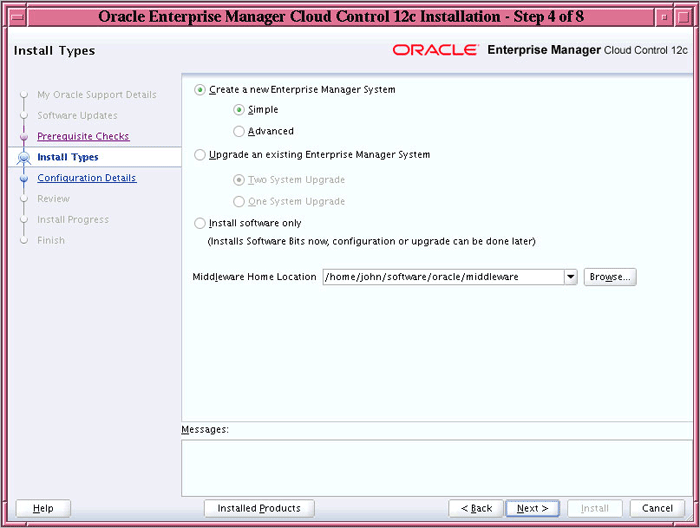Open the window menu icon in title bar

tap(17, 17)
